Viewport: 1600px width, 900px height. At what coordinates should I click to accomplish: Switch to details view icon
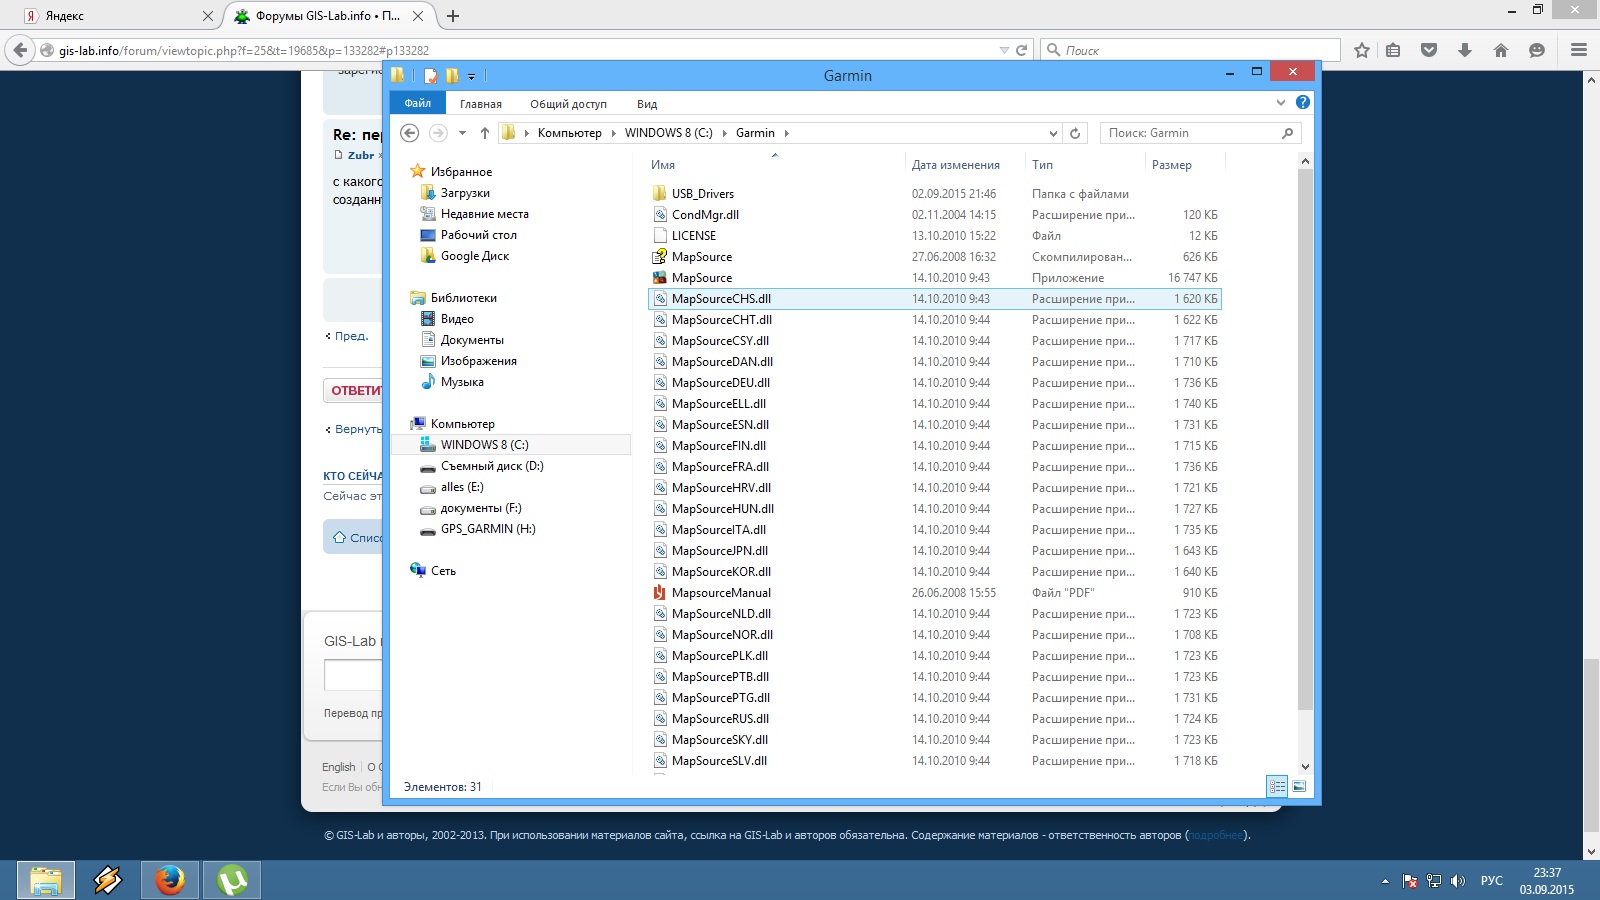1277,787
